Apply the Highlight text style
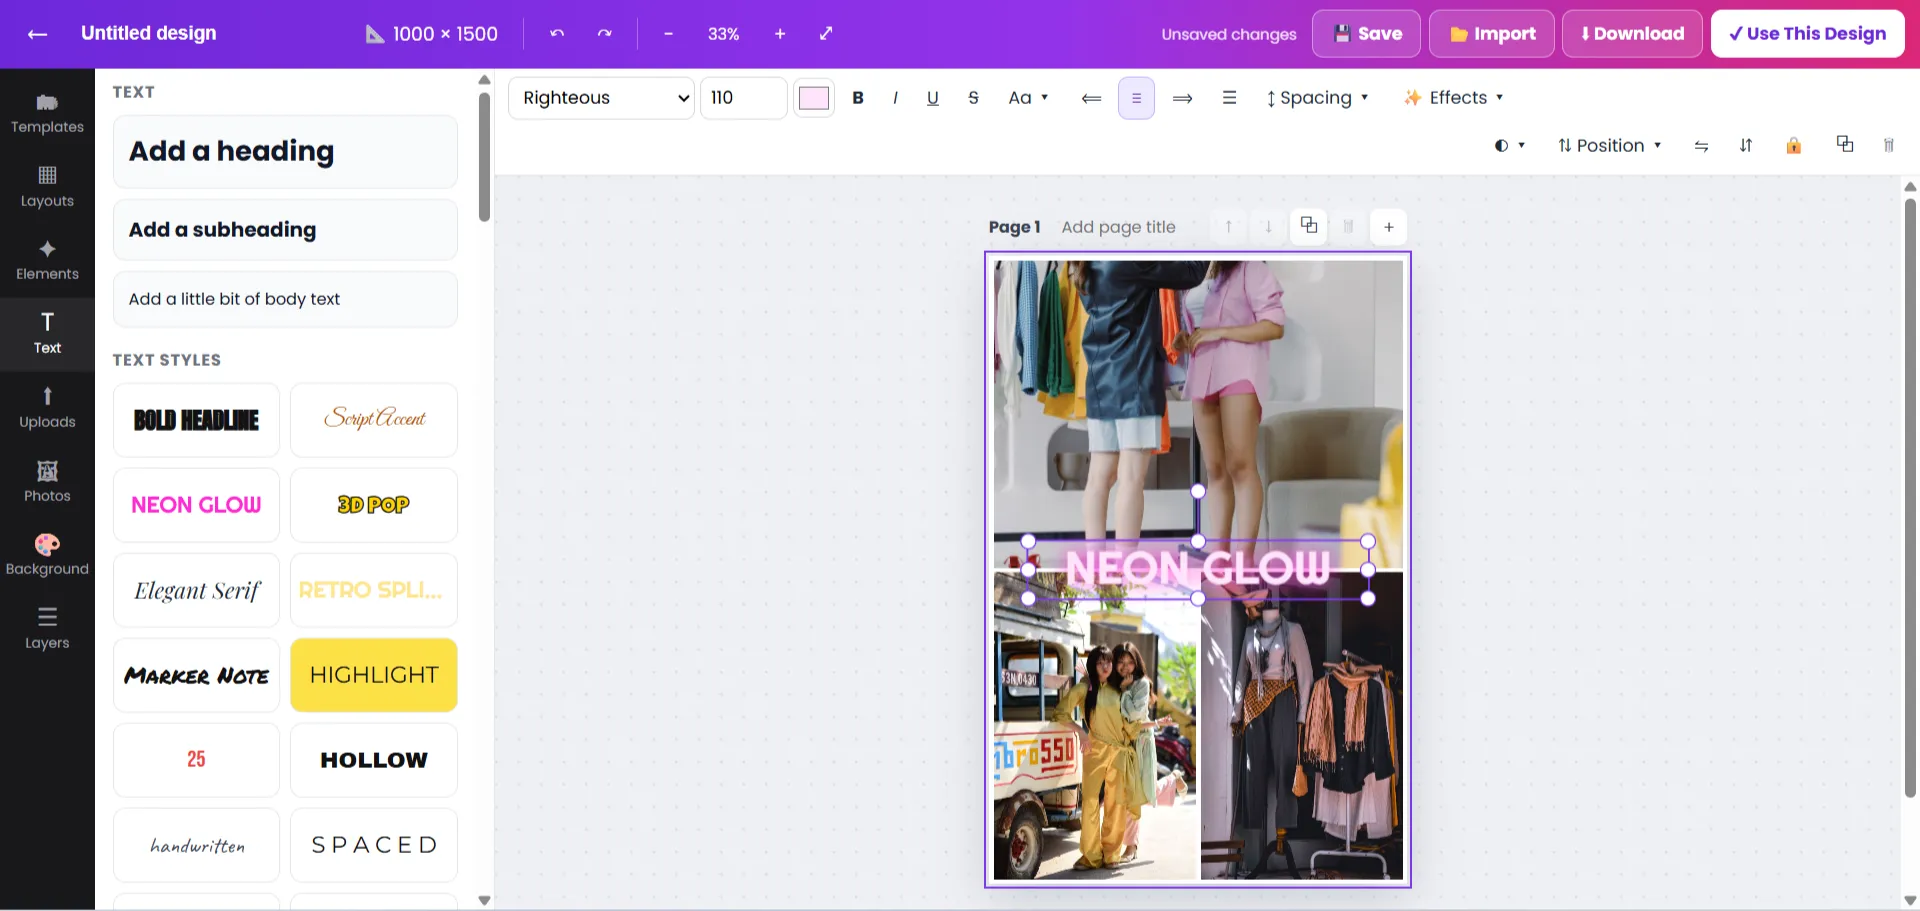 374,675
